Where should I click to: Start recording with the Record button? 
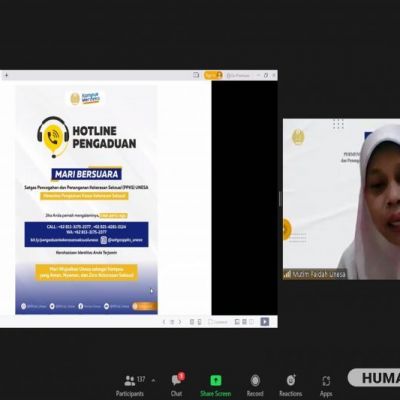pos(255,386)
